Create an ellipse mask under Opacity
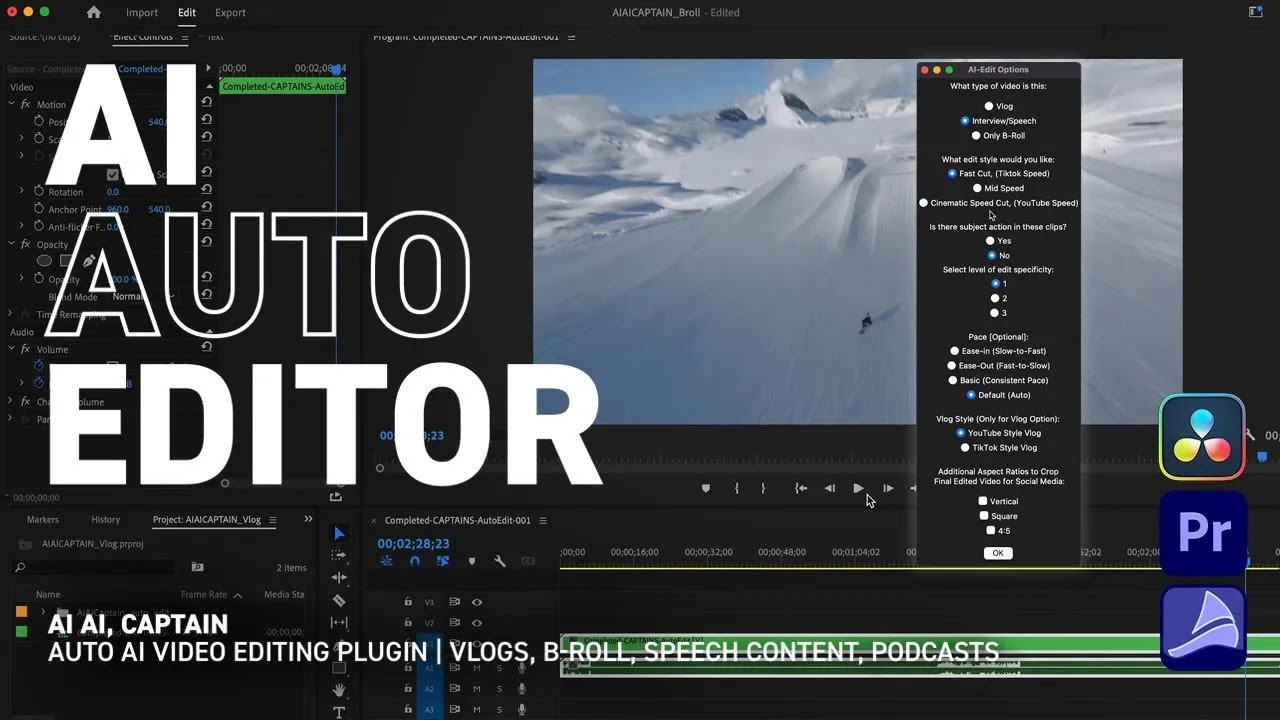Viewport: 1280px width, 720px height. [x=44, y=260]
